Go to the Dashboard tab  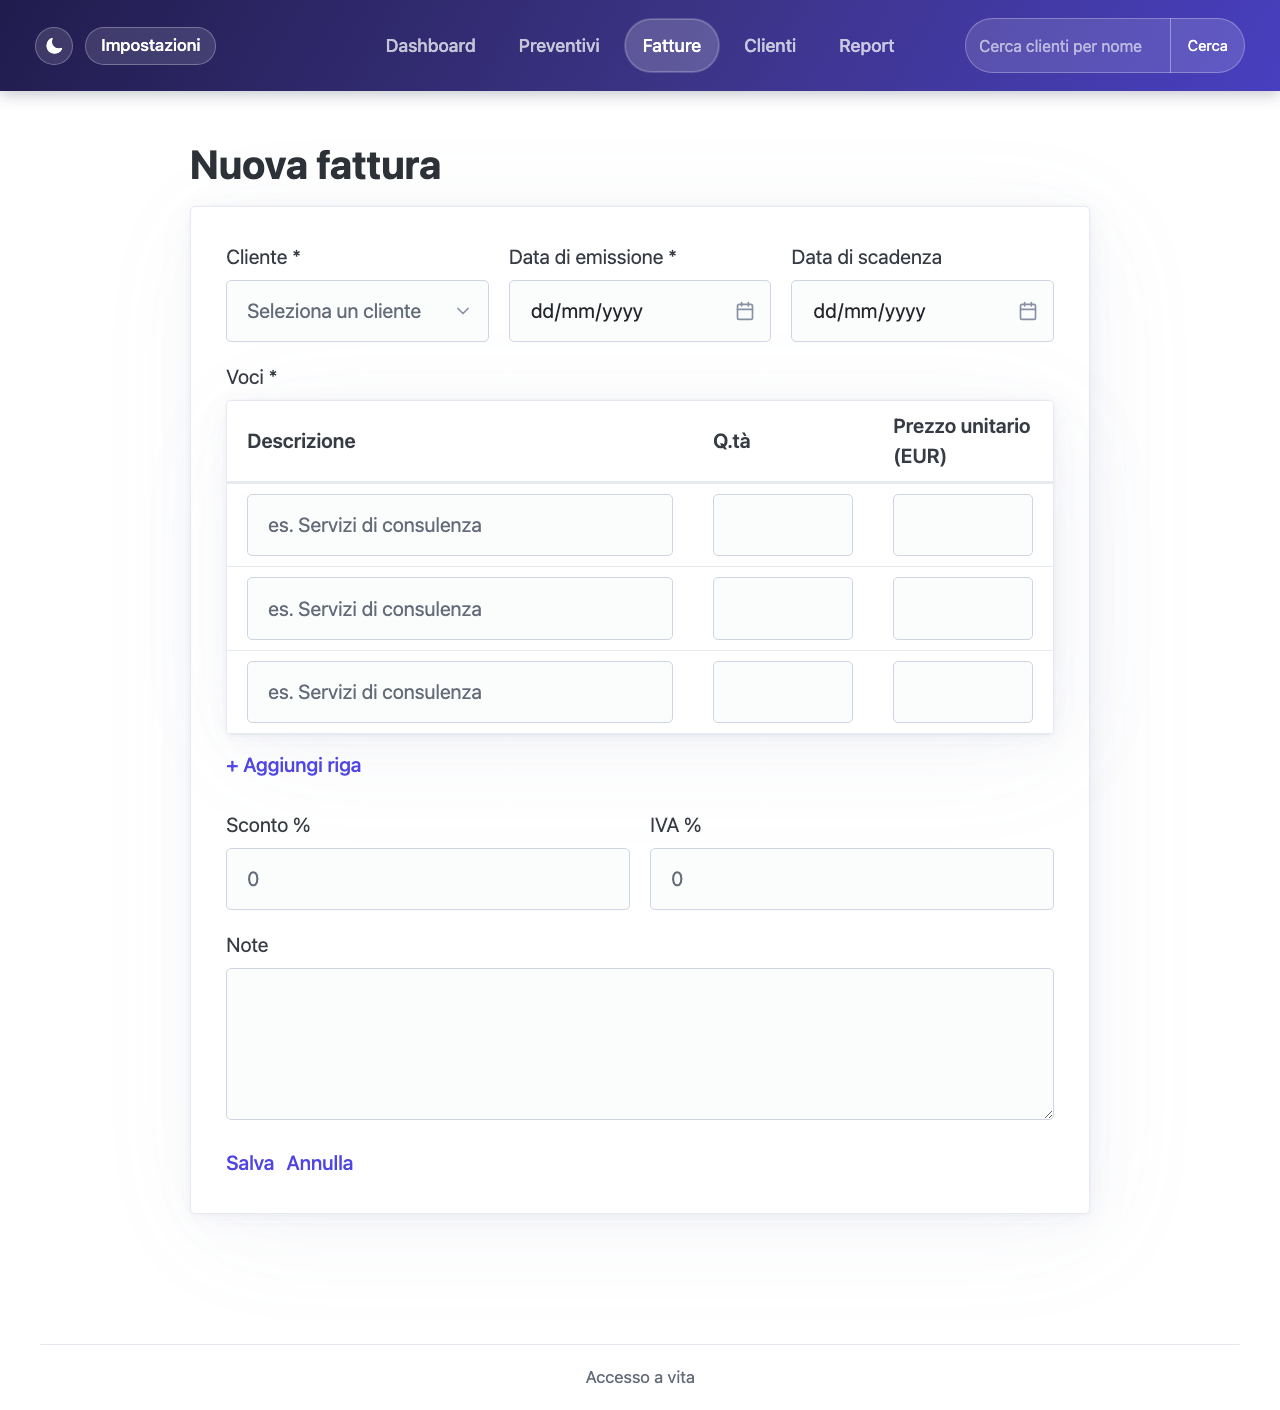pyautogui.click(x=431, y=46)
